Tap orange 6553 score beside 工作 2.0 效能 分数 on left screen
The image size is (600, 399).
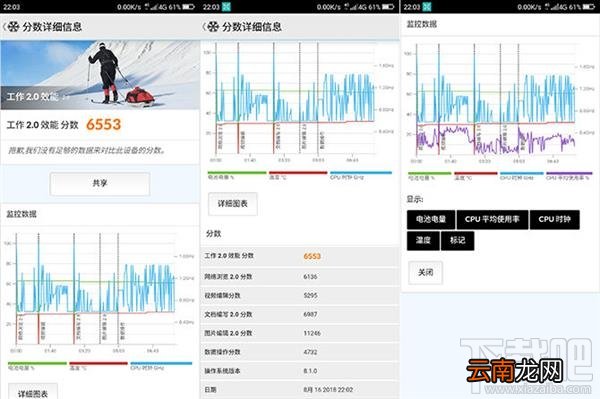(103, 124)
